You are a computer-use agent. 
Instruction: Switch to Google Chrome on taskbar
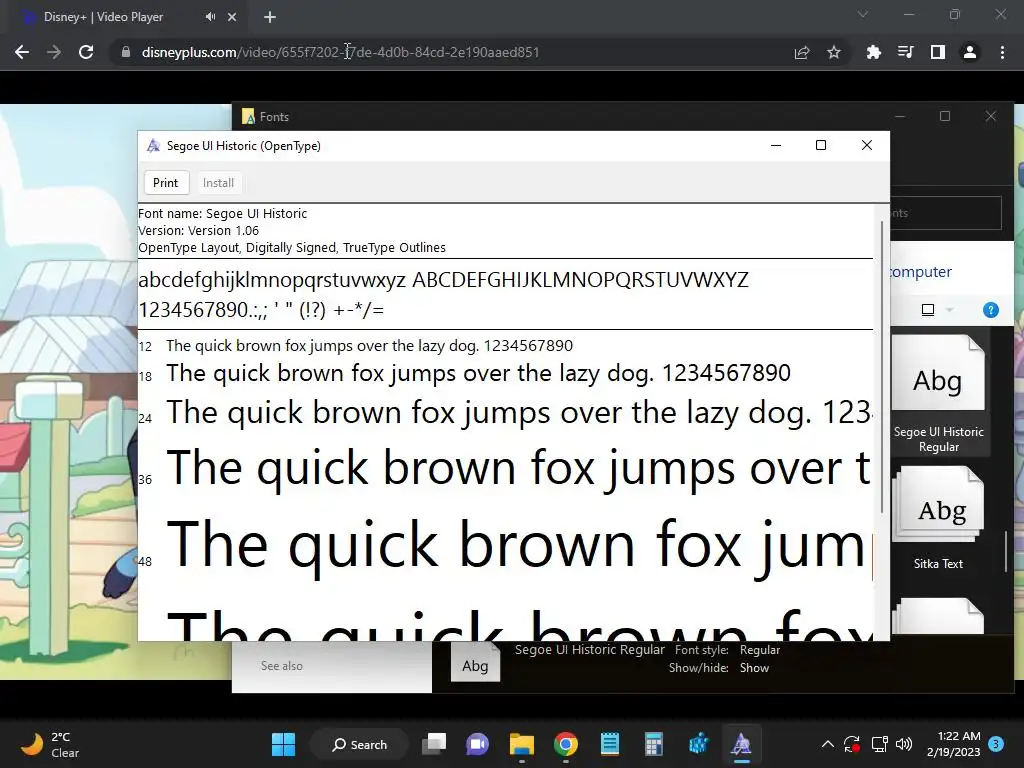pos(566,744)
